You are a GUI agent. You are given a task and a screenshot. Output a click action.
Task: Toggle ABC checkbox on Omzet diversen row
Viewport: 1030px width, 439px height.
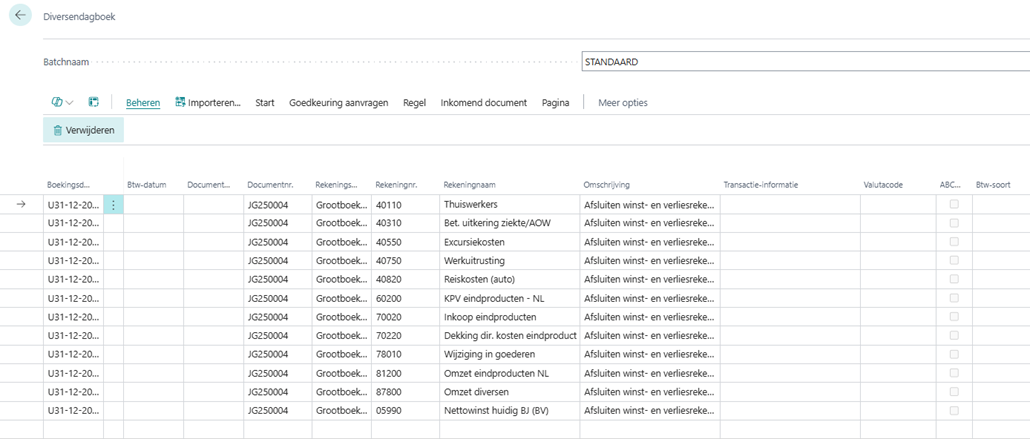(x=954, y=392)
